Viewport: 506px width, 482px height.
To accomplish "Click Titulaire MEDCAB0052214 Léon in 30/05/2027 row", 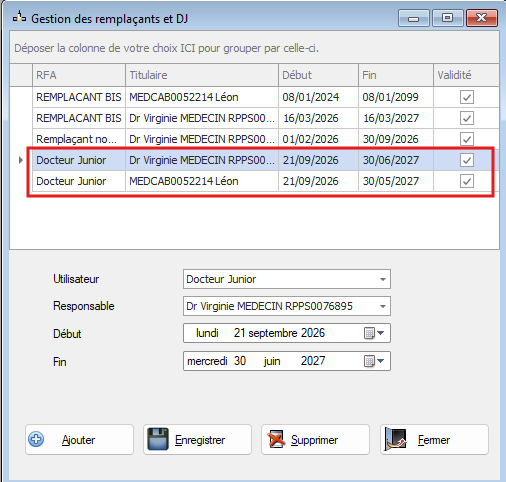I will point(202,181).
